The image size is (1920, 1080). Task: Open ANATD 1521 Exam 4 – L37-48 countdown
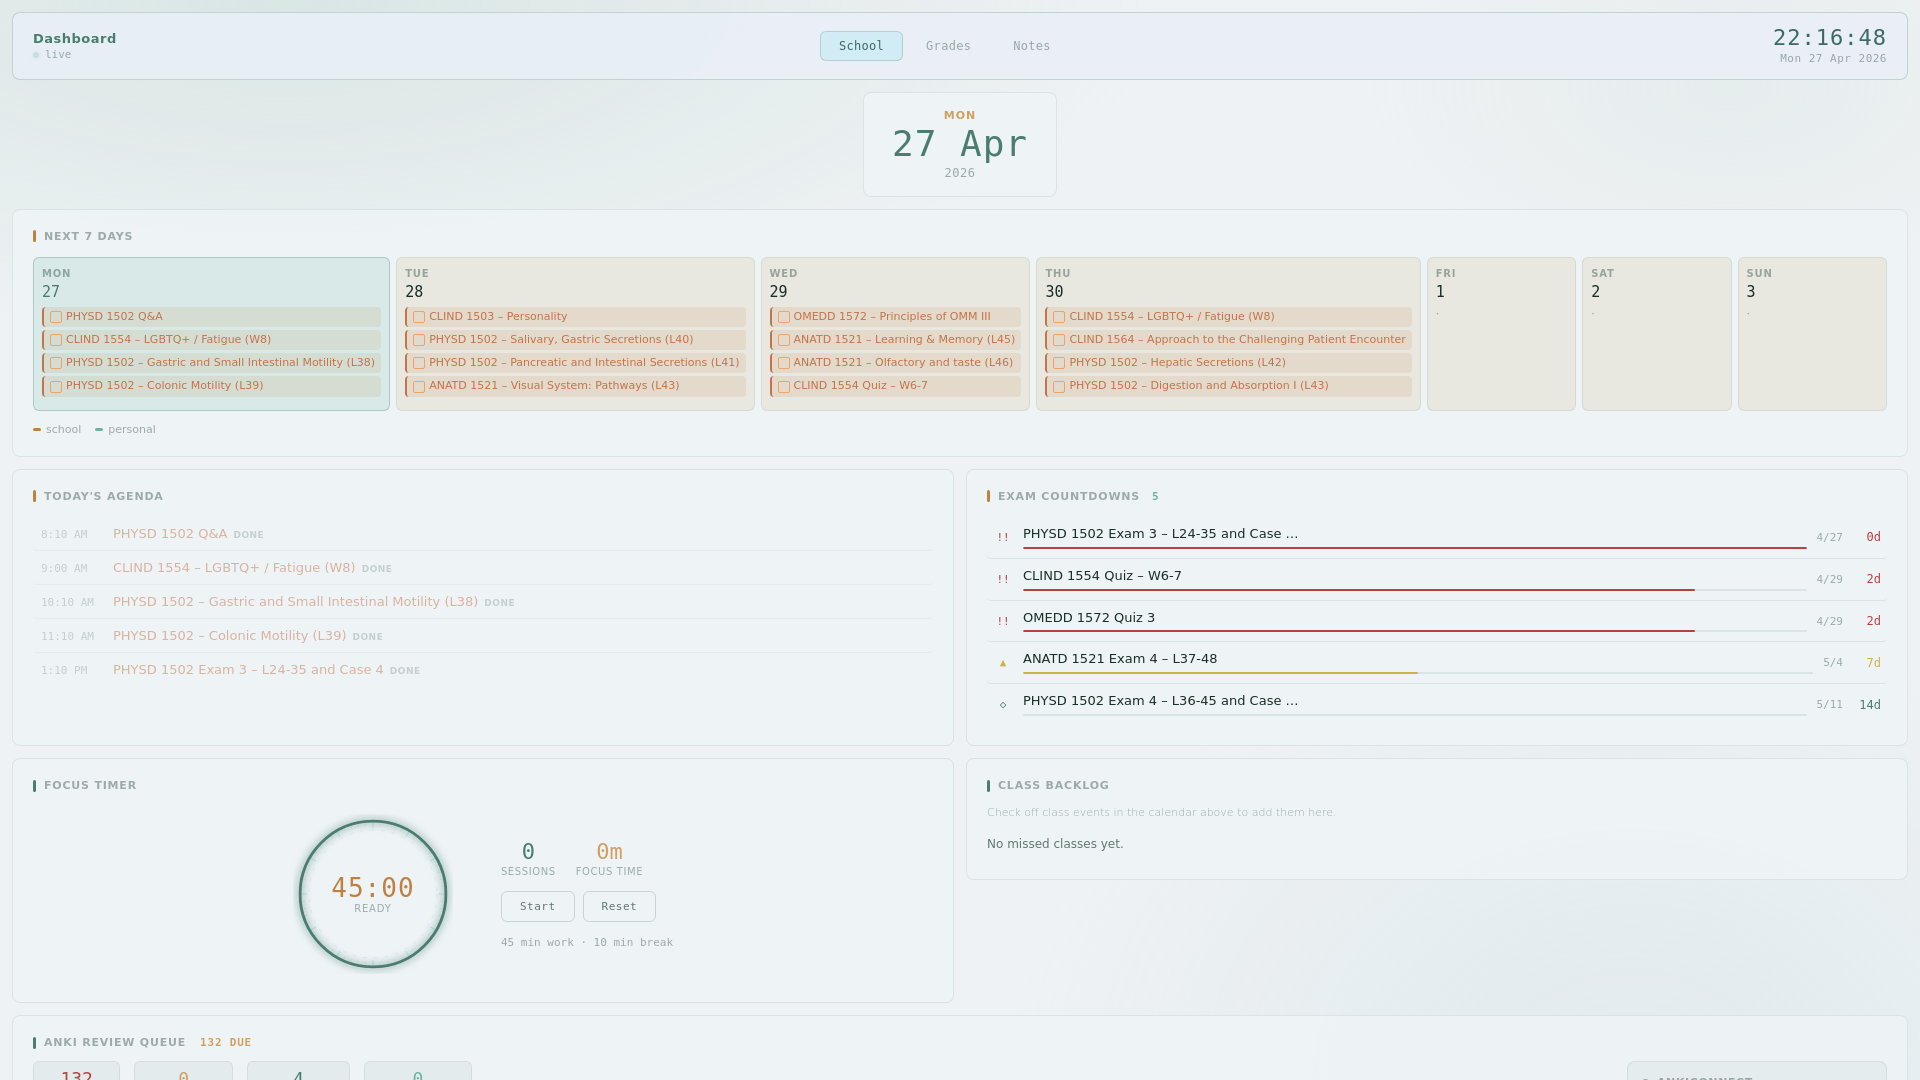[1436, 663]
